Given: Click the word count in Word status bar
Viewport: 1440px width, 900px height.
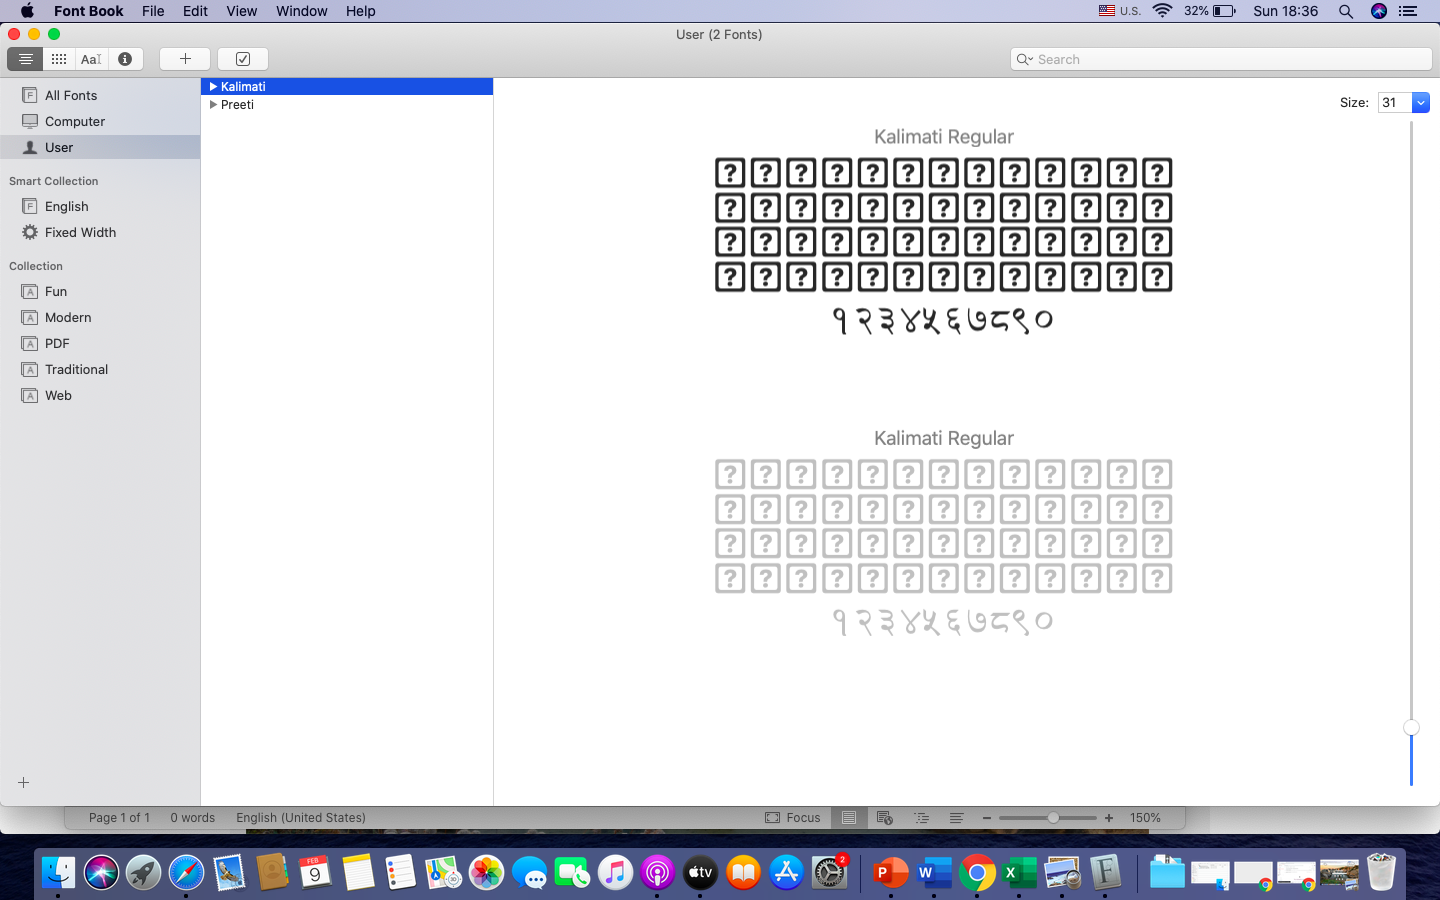Looking at the screenshot, I should (192, 818).
